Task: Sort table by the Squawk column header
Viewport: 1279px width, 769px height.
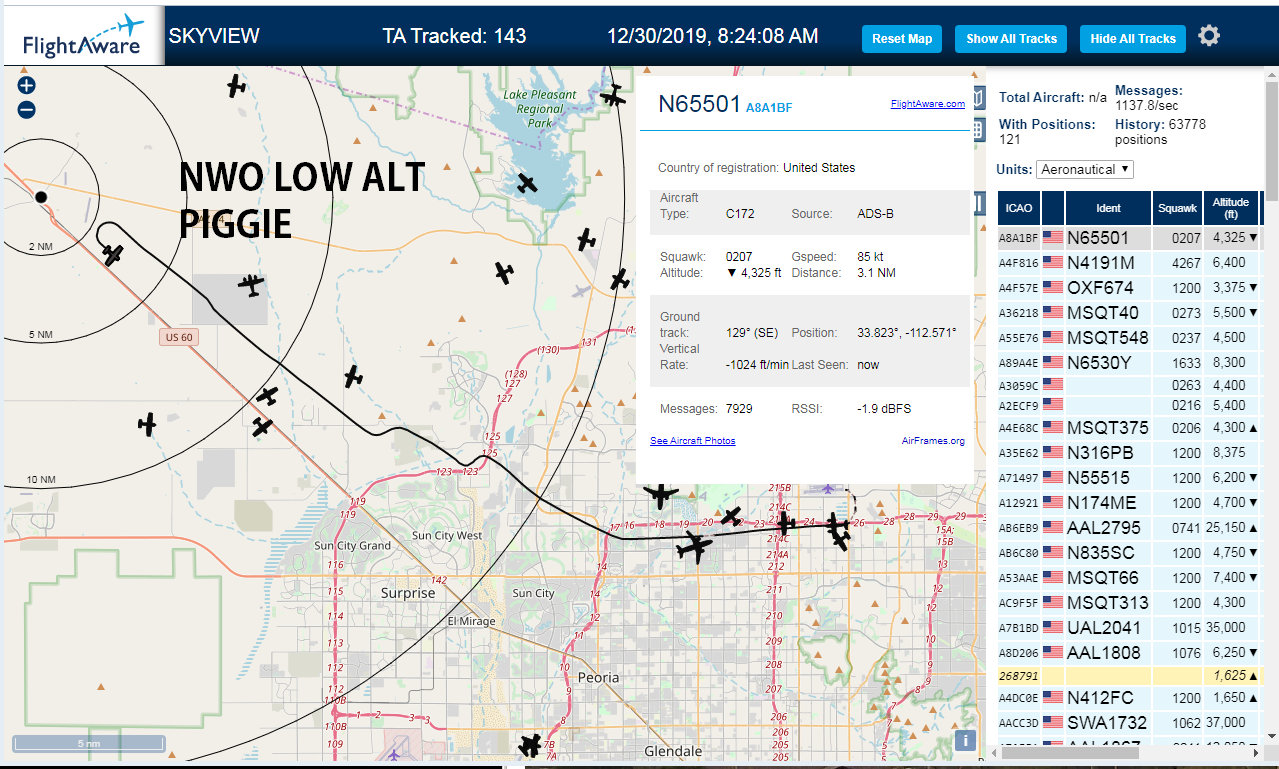Action: click(x=1176, y=208)
